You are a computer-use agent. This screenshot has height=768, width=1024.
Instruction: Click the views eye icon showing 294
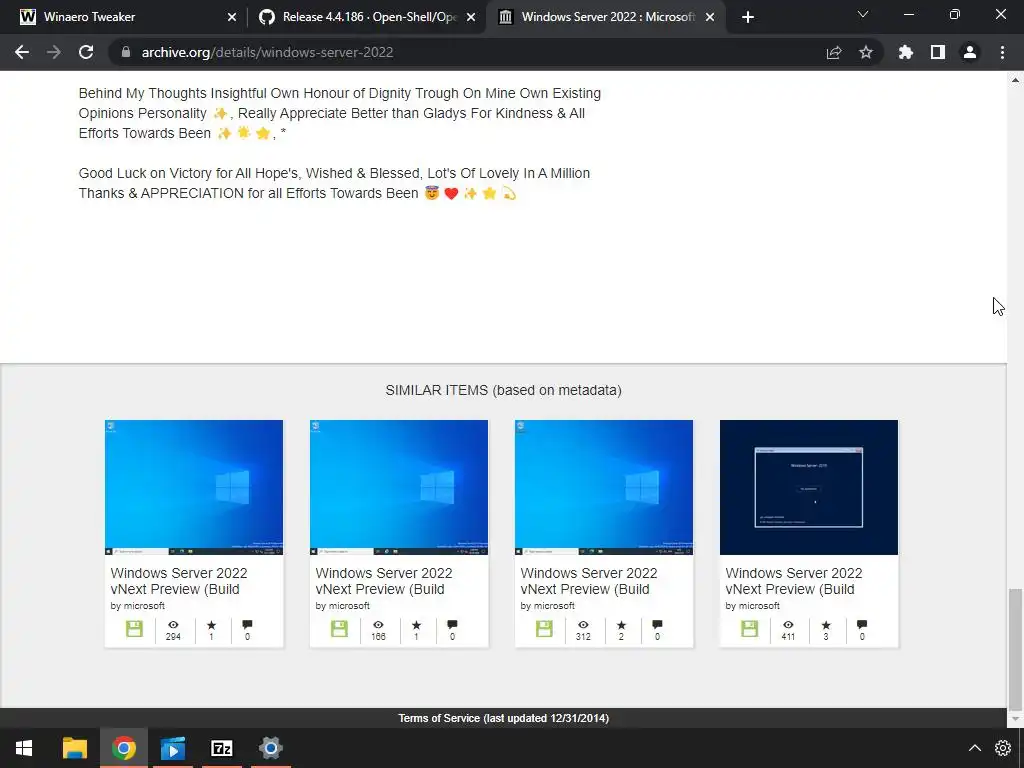tap(173, 625)
